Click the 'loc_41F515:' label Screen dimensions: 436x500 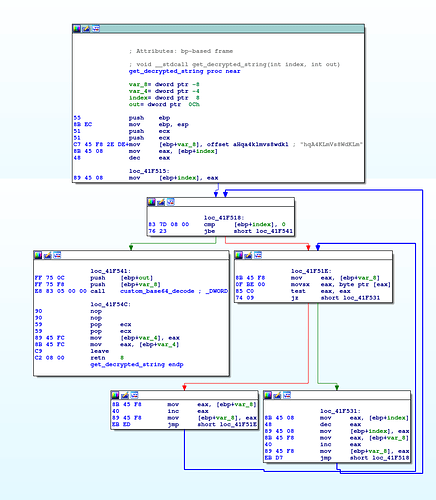149,171
